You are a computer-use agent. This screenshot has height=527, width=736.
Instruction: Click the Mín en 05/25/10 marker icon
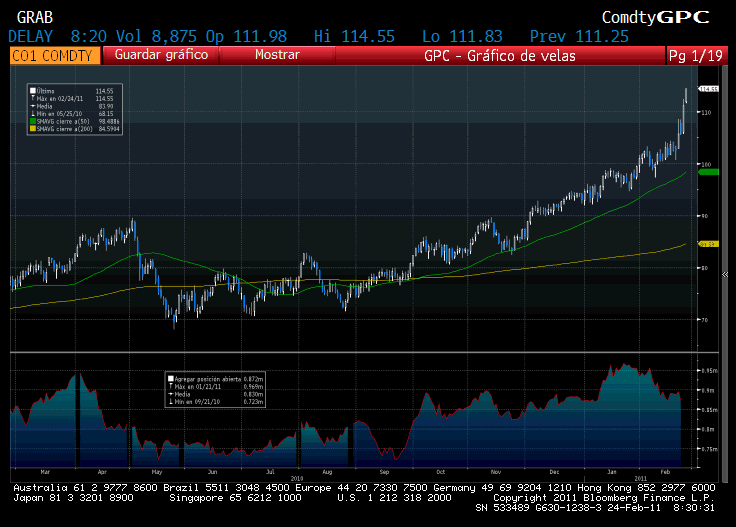[33, 114]
